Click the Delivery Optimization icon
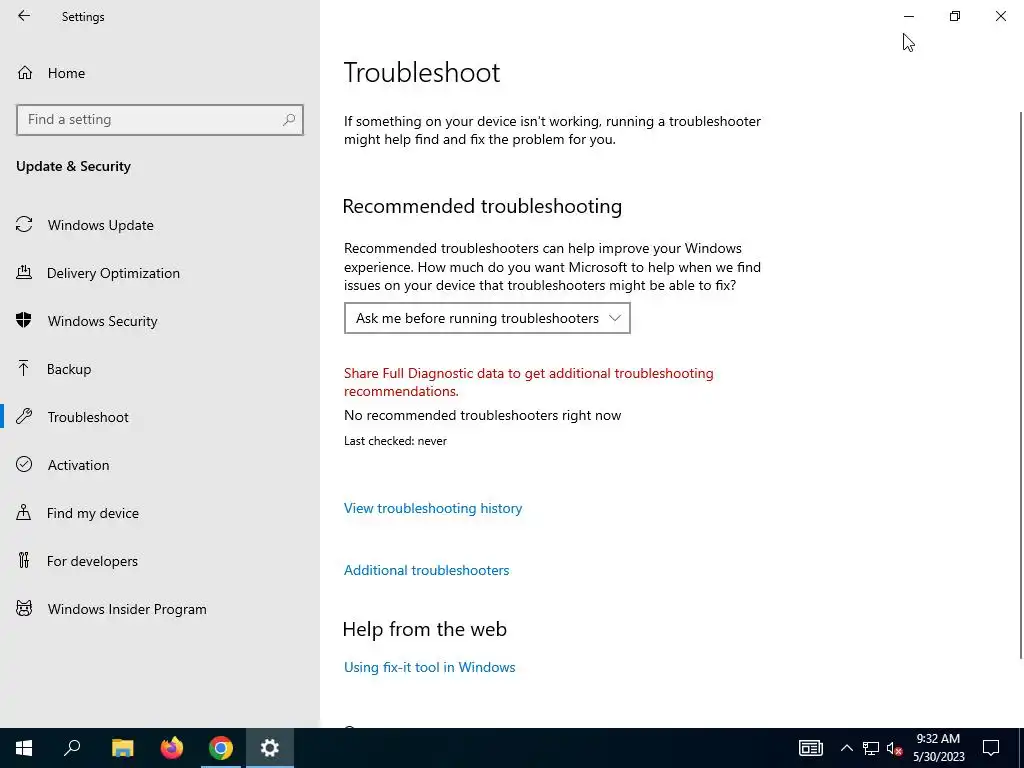1024x768 pixels. coord(24,272)
